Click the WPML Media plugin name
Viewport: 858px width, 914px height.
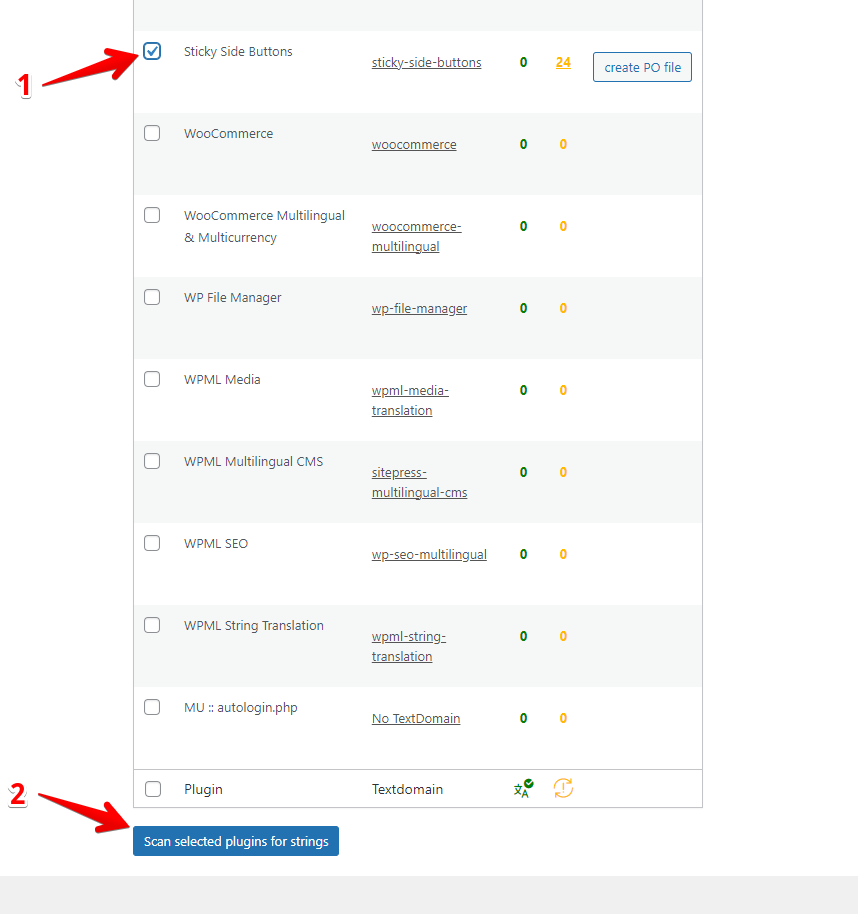pyautogui.click(x=222, y=379)
